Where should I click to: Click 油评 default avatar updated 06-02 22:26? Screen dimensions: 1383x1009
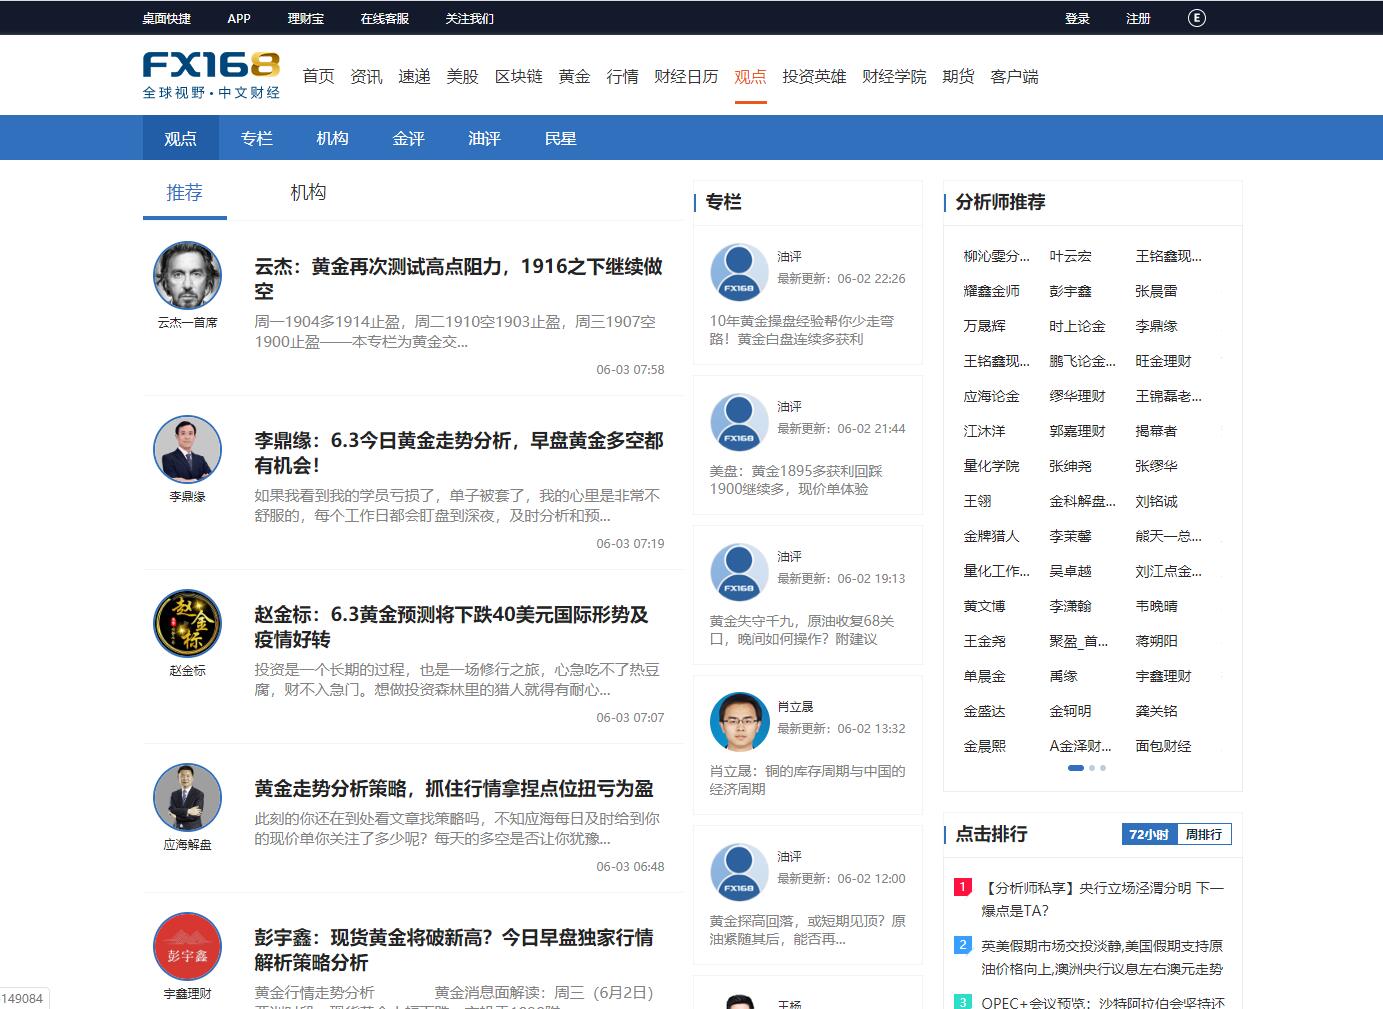pyautogui.click(x=739, y=271)
